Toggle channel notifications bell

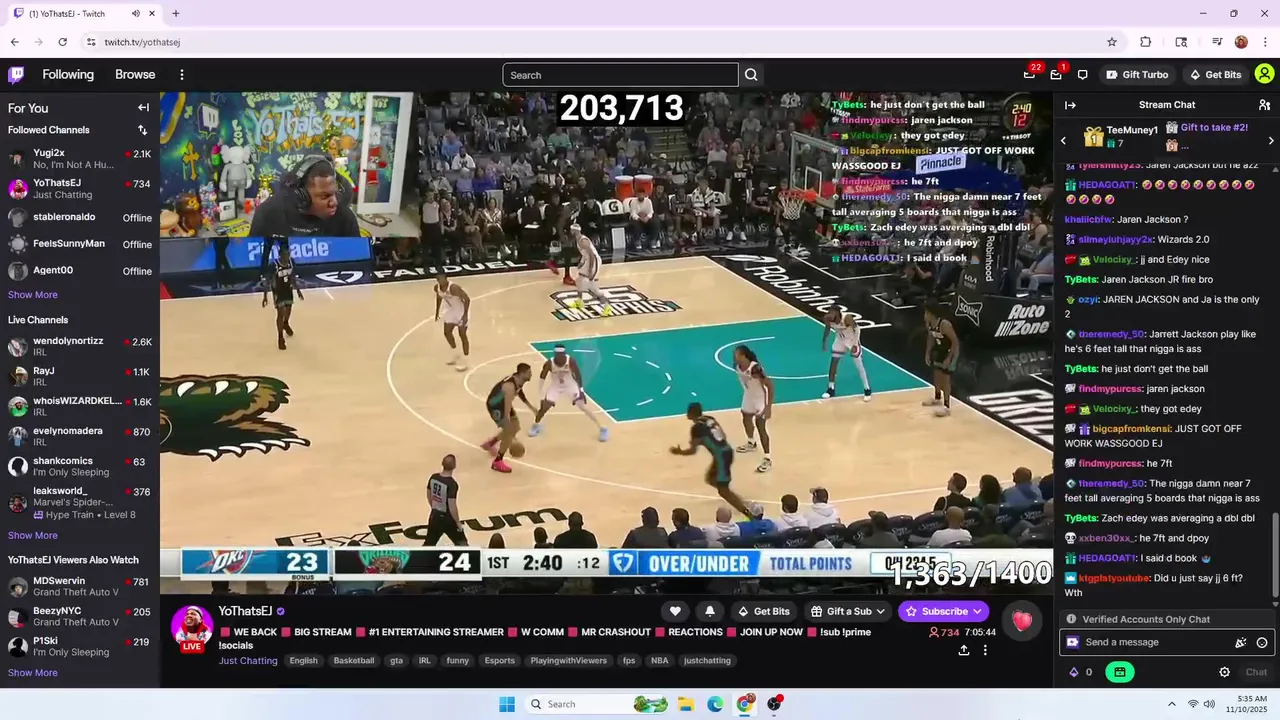710,611
